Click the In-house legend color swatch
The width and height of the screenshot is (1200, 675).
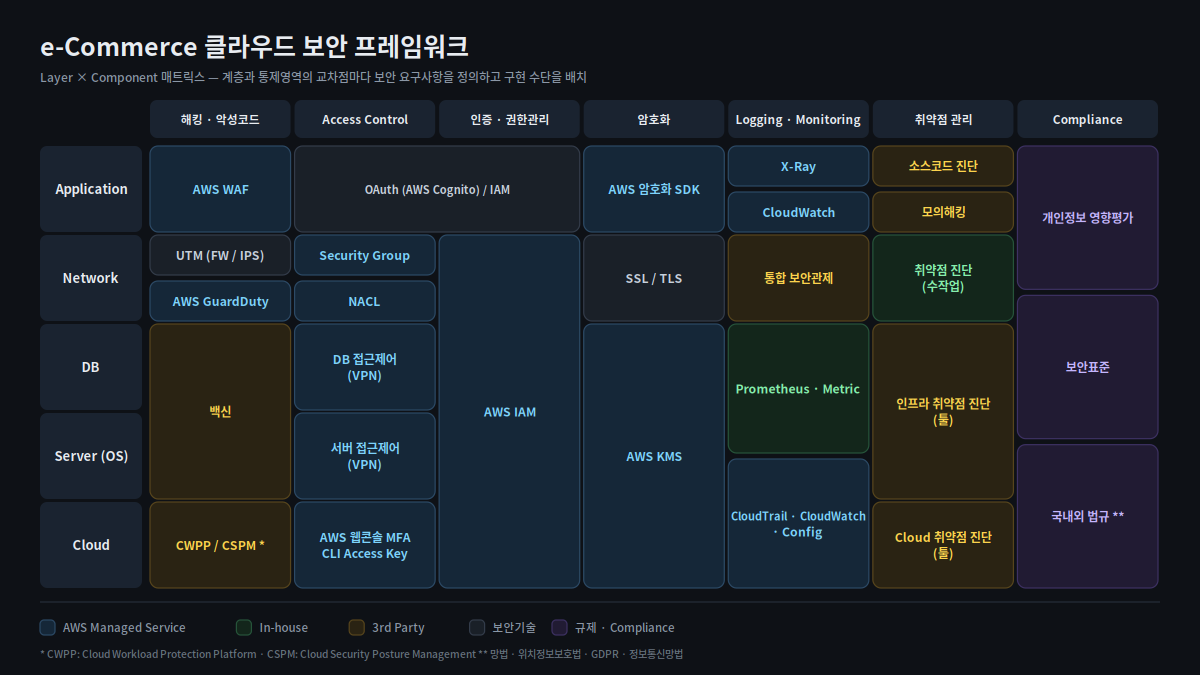[244, 628]
